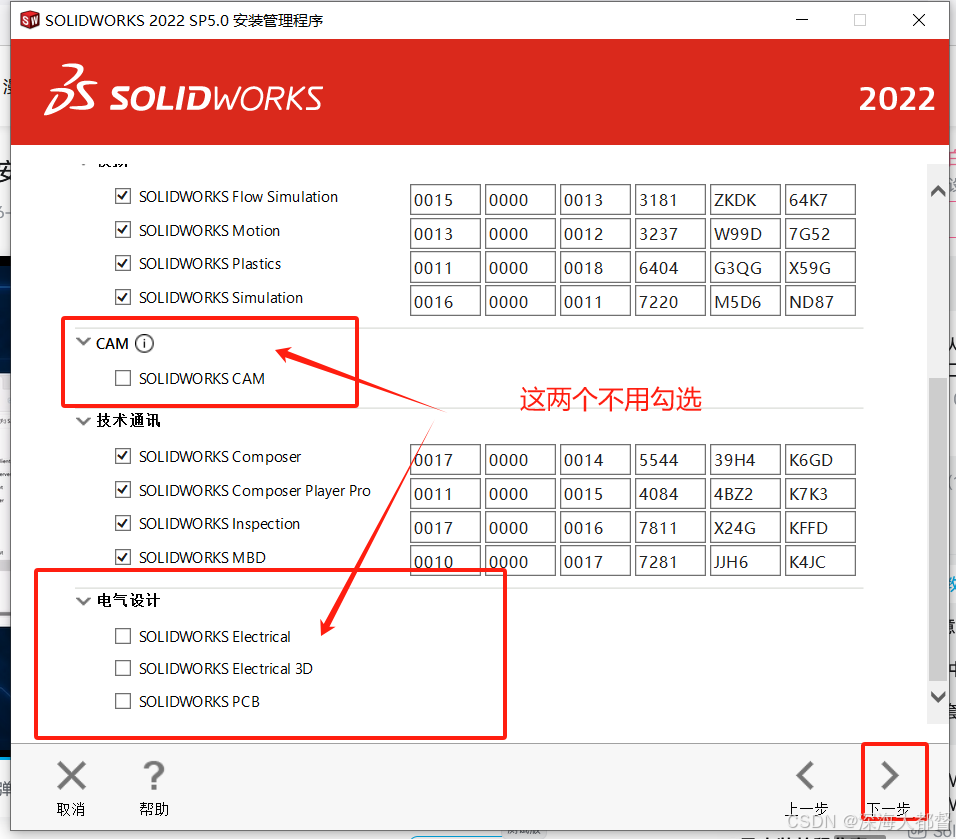The height and width of the screenshot is (839, 956).
Task: Click Simulation serial field M5D6
Action: [745, 302]
